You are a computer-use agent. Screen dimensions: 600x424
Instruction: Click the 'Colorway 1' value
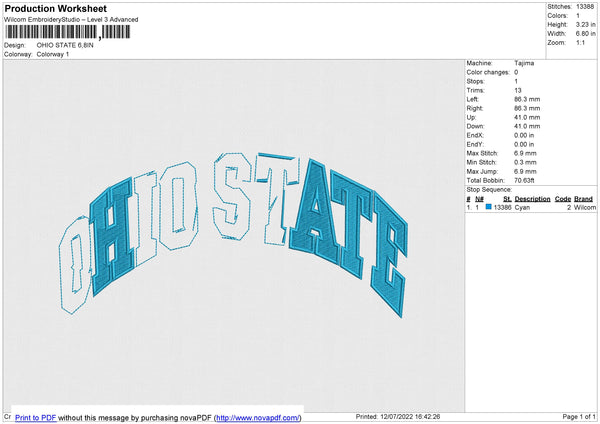pyautogui.click(x=53, y=54)
